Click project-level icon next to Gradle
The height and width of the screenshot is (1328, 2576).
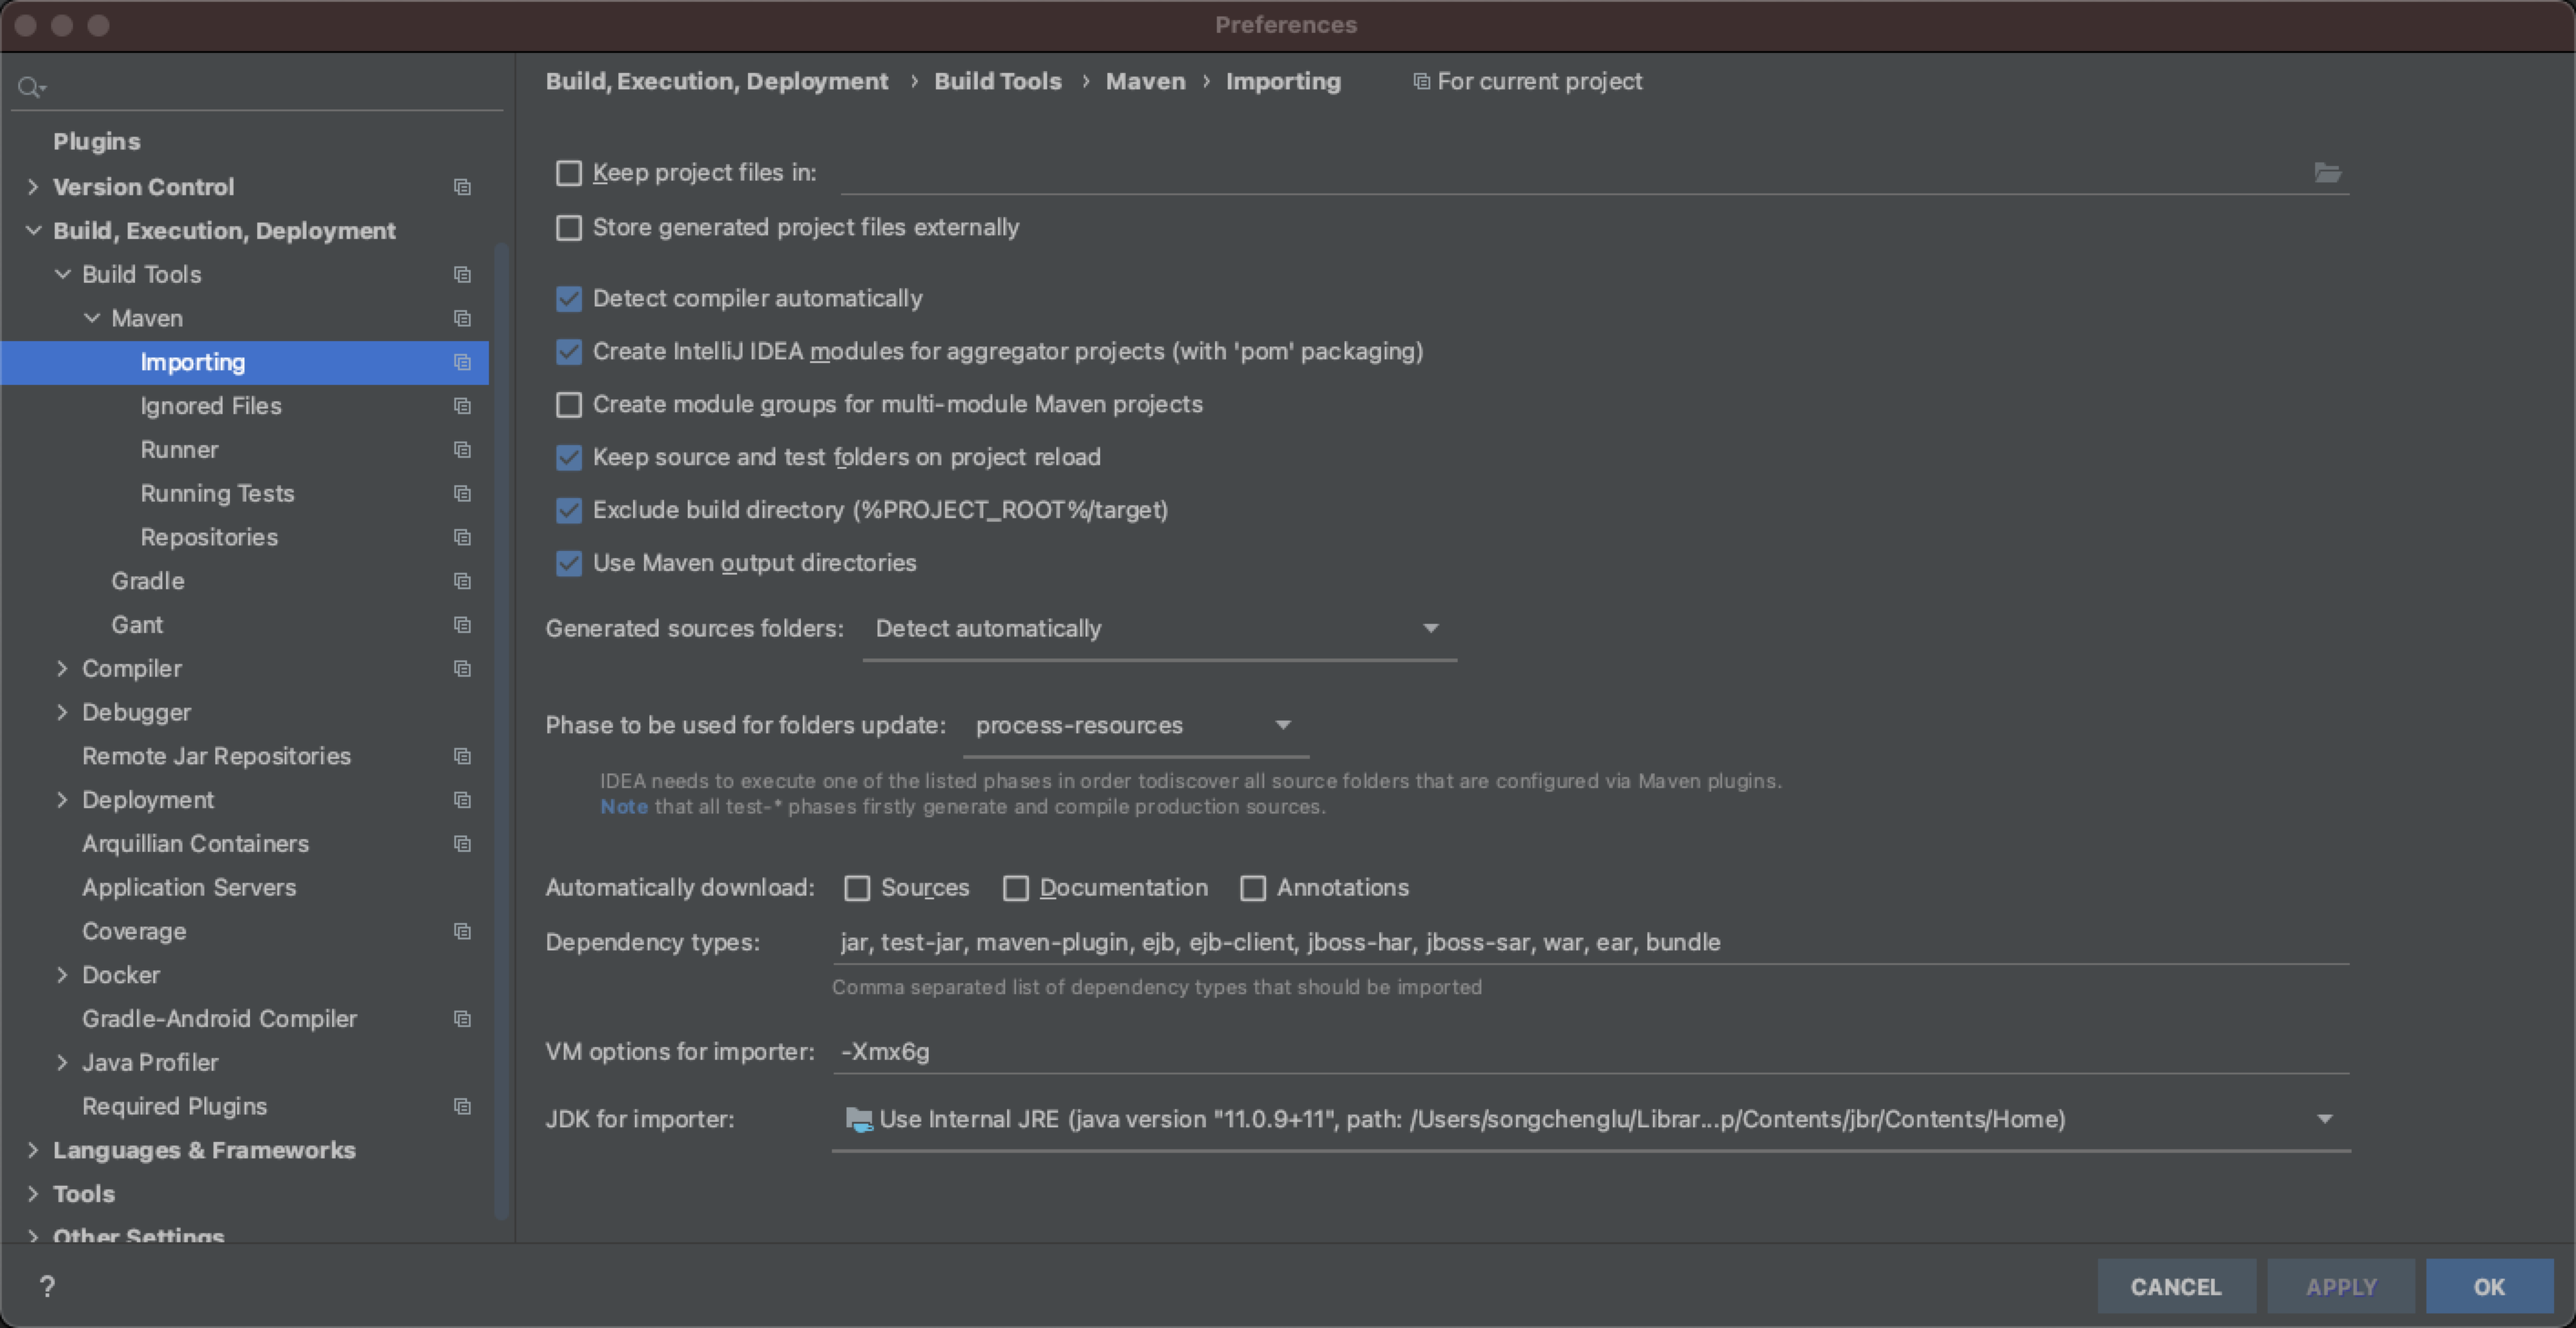point(462,581)
